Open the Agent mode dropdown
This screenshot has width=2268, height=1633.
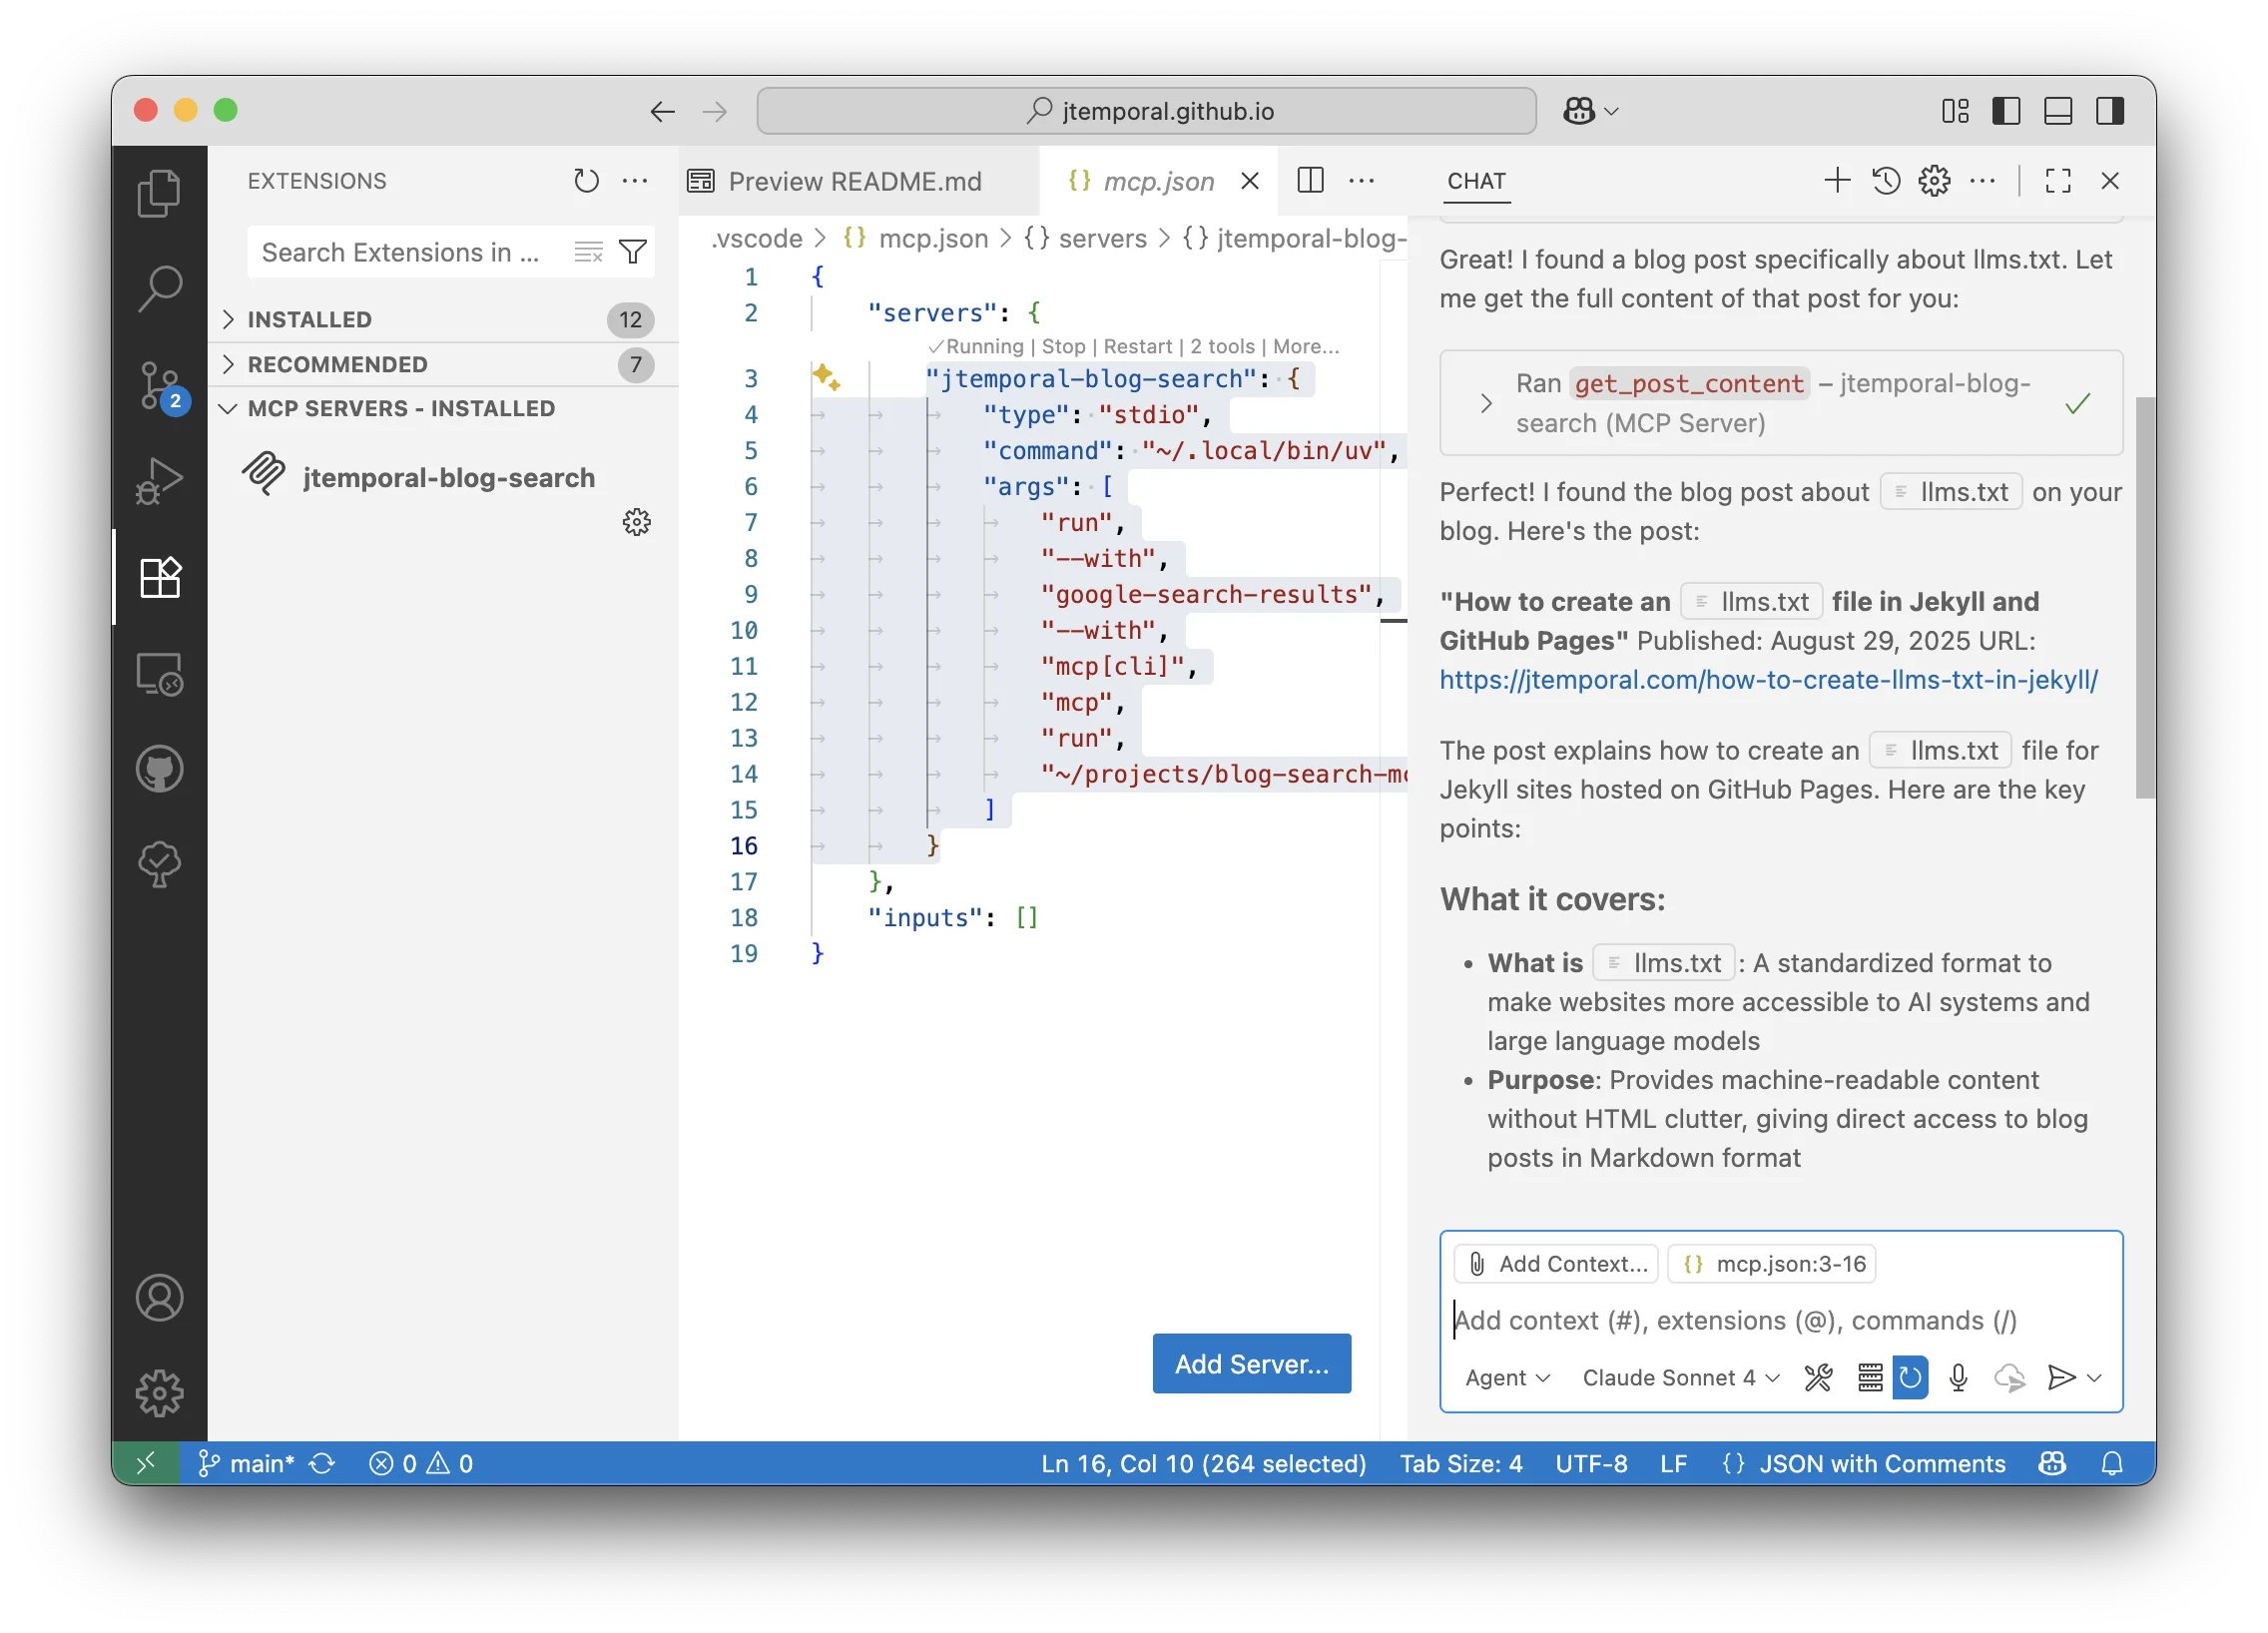pyautogui.click(x=1506, y=1377)
